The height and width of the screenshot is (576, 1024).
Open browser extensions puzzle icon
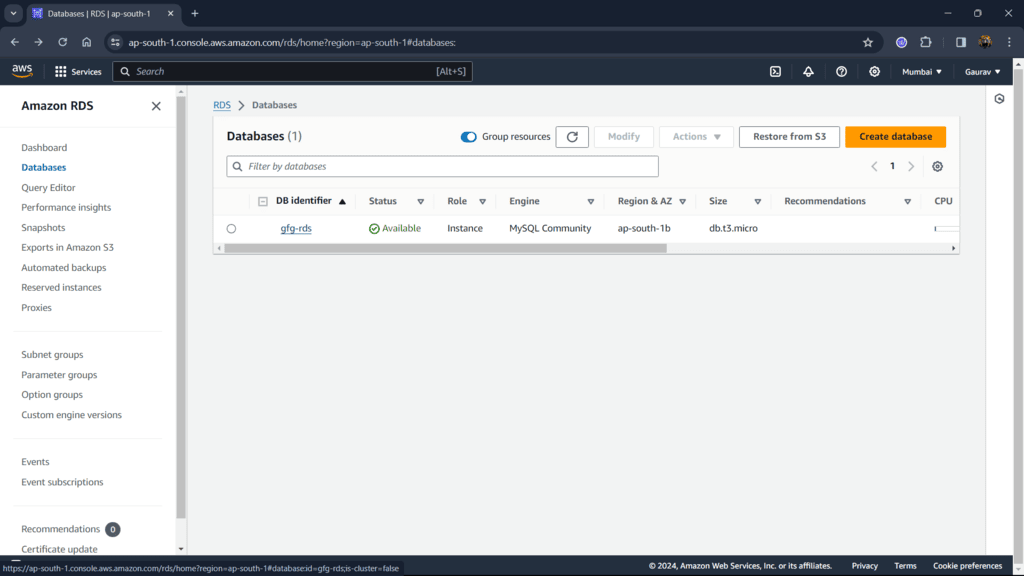pos(925,42)
